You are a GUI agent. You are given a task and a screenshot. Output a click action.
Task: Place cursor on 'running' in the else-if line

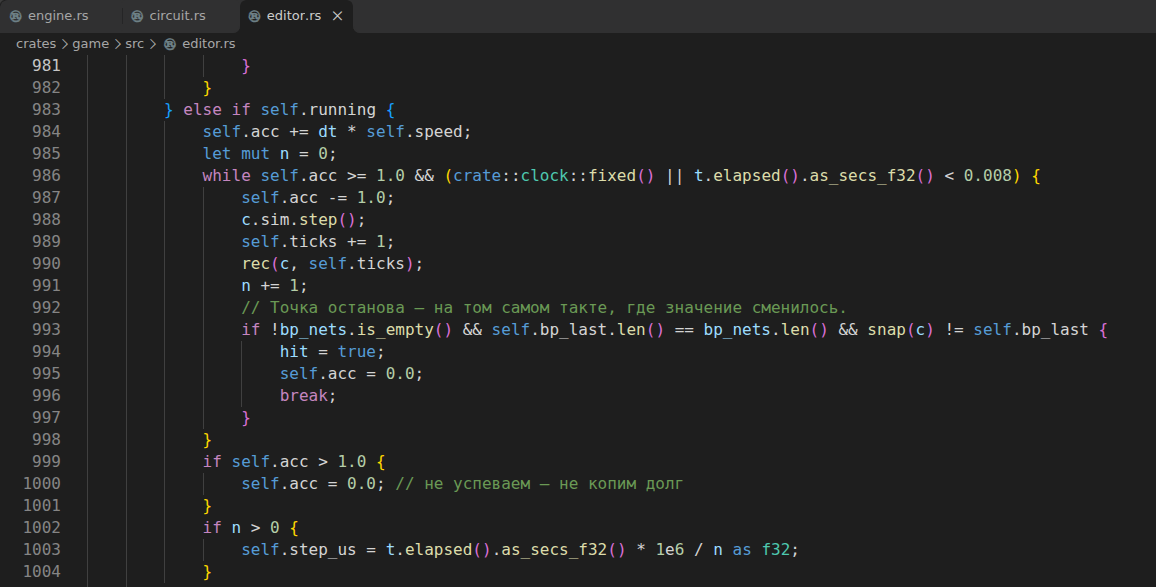pyautogui.click(x=342, y=110)
